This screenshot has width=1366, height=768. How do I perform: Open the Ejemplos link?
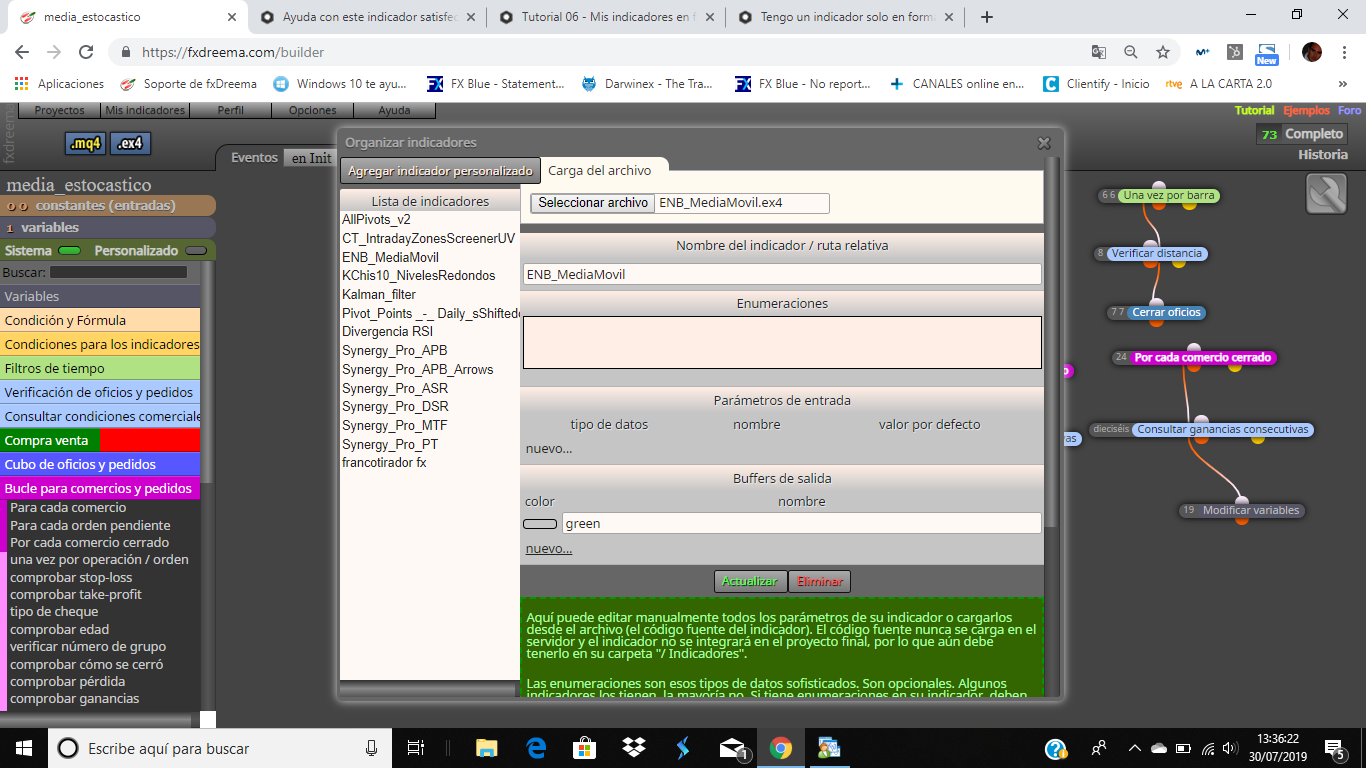pos(1306,111)
